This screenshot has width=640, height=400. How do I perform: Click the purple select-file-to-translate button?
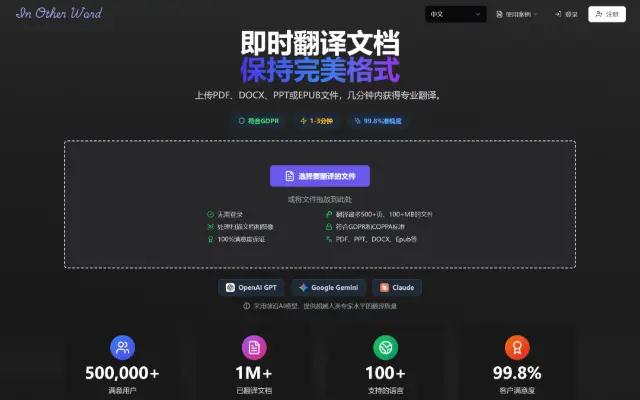tap(320, 176)
